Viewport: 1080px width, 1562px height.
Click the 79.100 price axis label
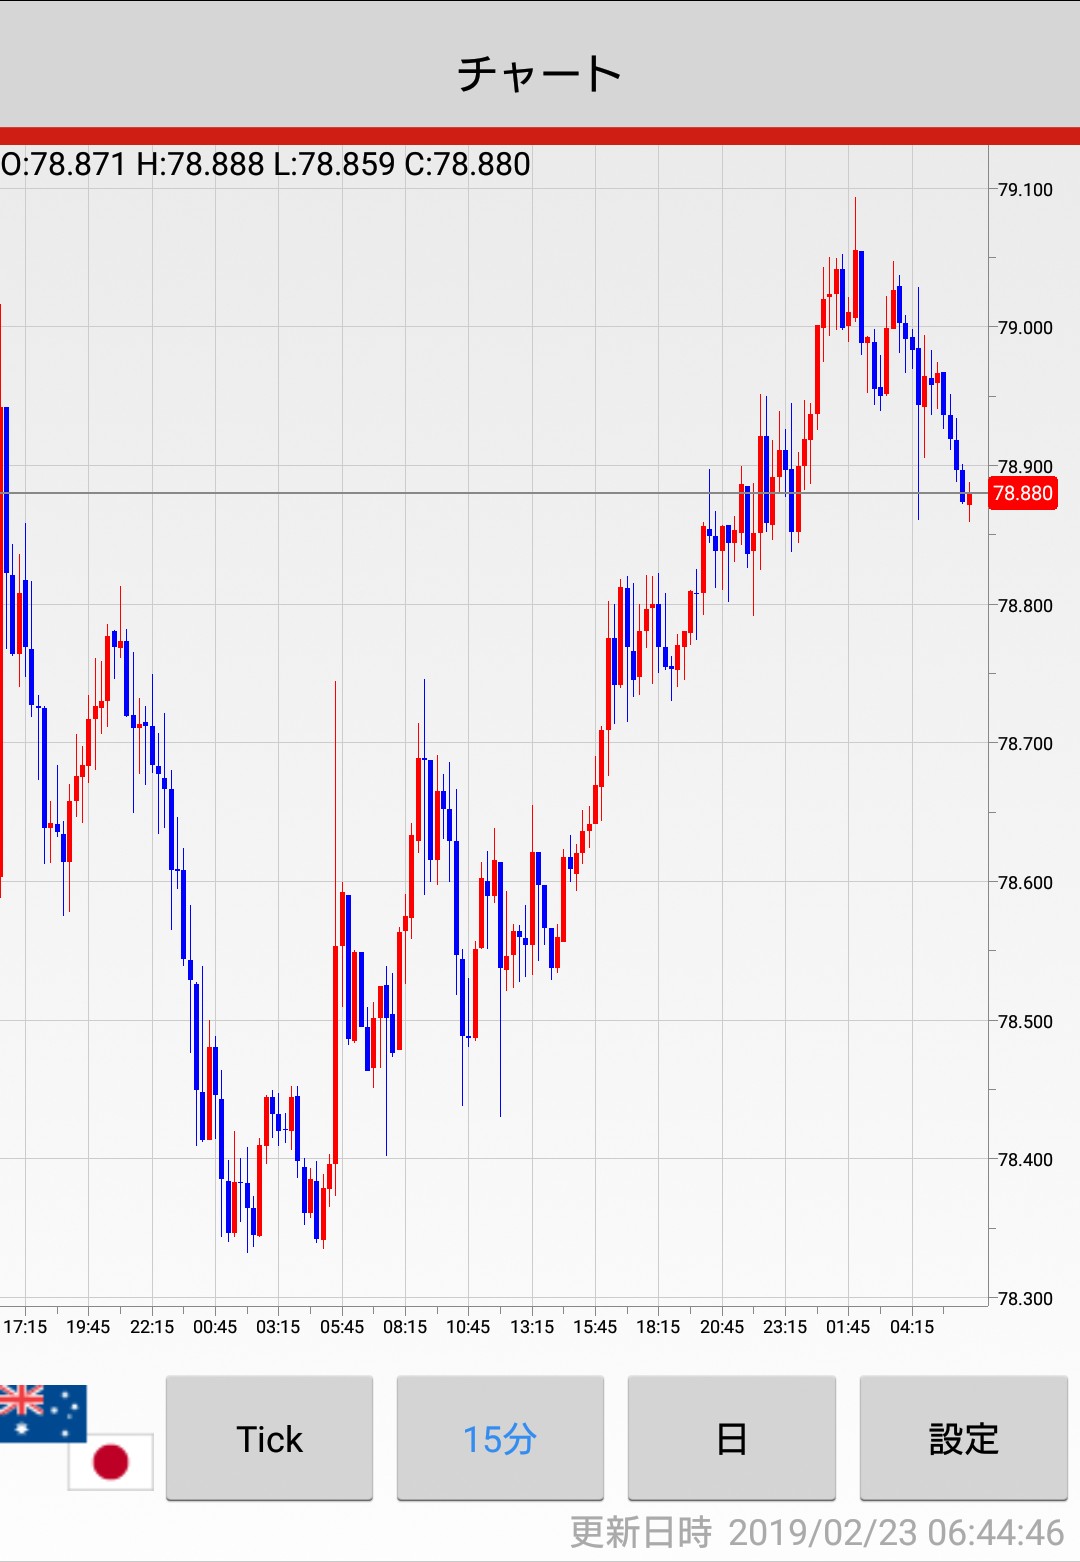pyautogui.click(x=1025, y=190)
